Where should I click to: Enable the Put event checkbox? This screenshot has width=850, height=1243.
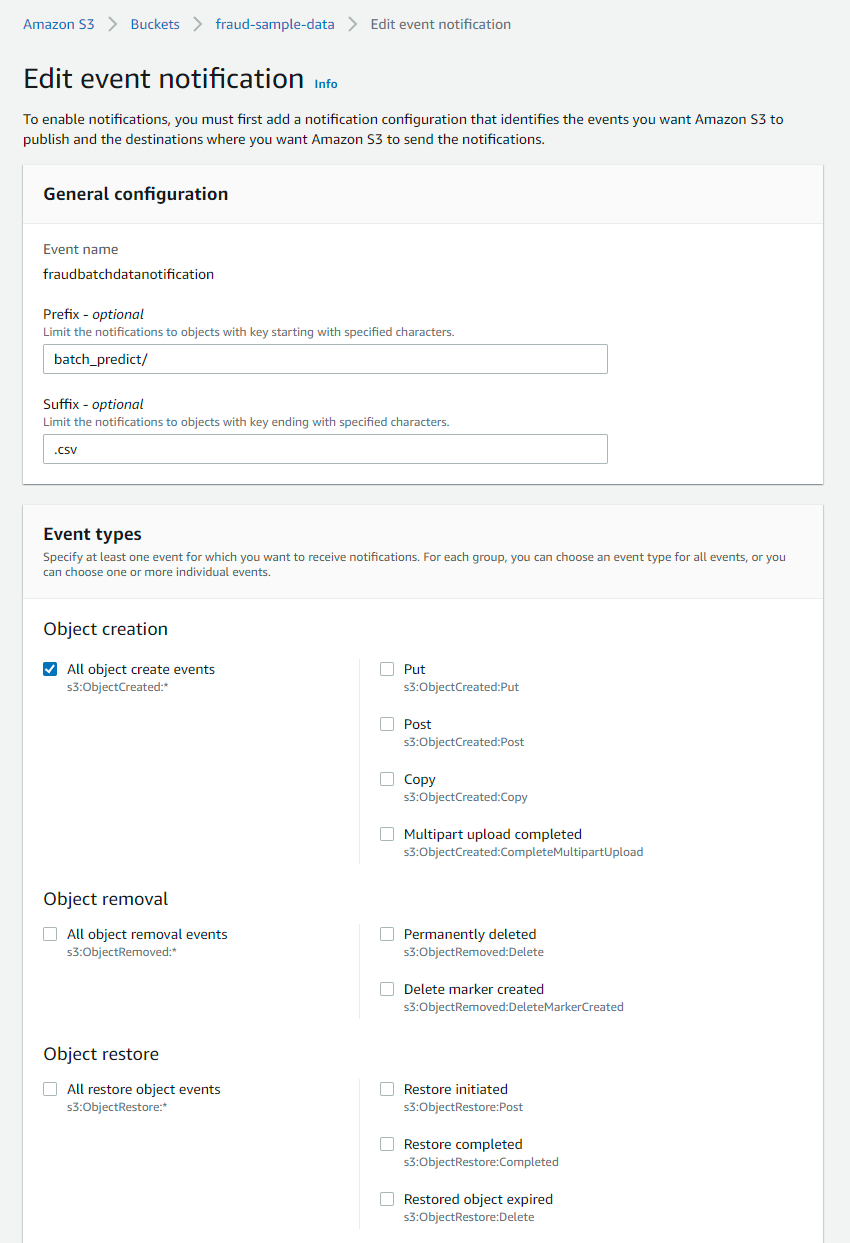tap(387, 670)
